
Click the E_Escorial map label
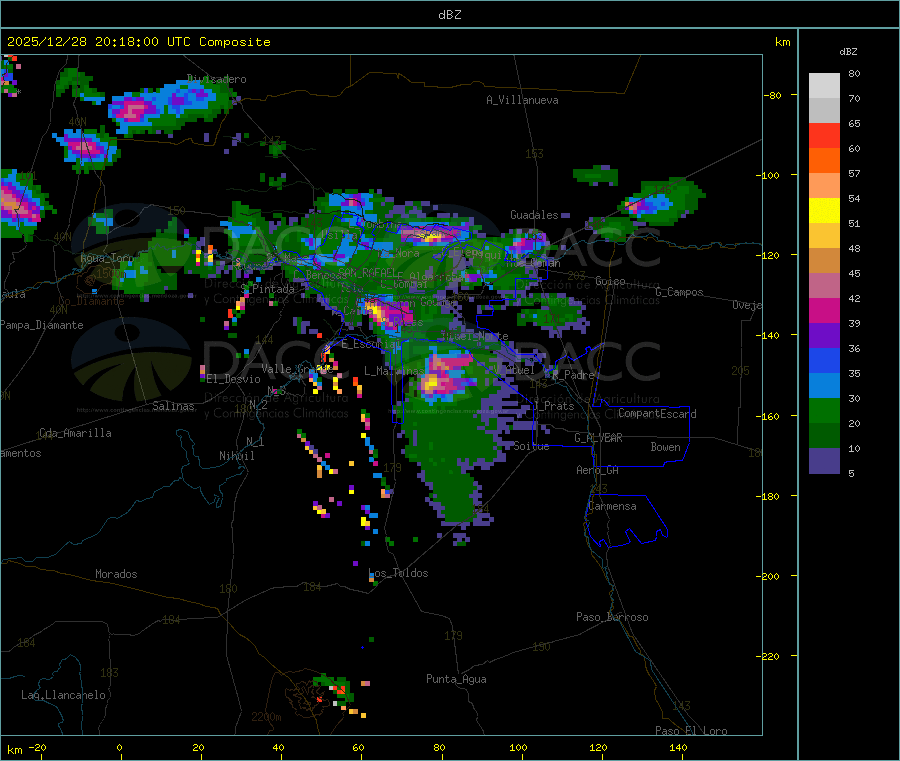click(371, 344)
